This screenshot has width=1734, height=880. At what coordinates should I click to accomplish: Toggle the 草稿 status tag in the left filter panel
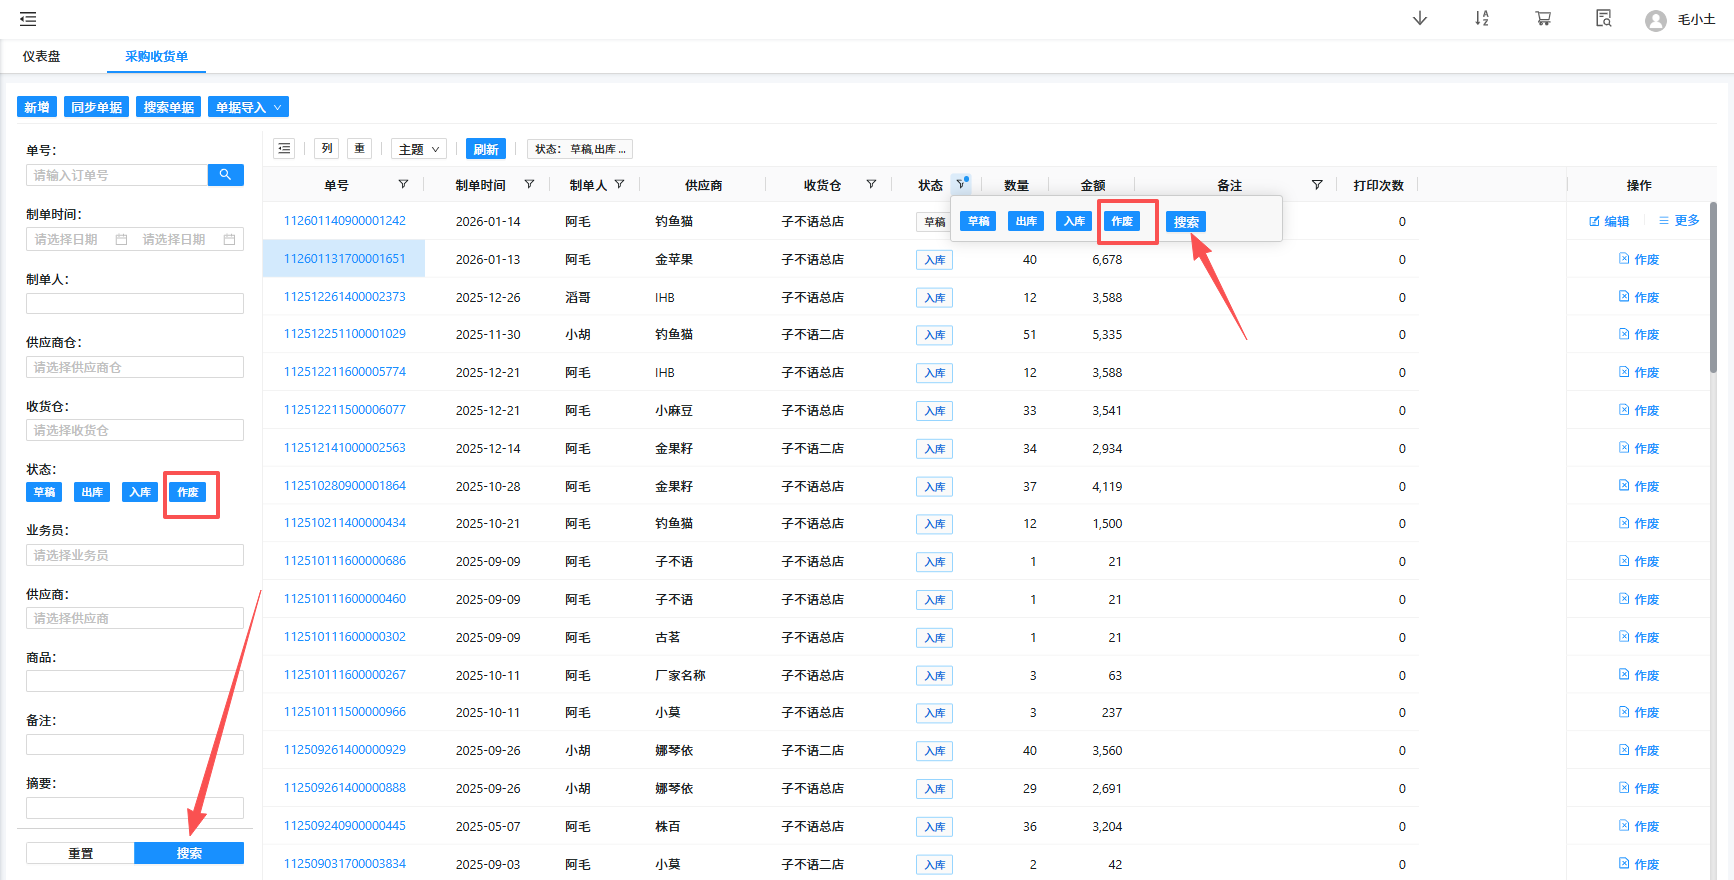[44, 492]
